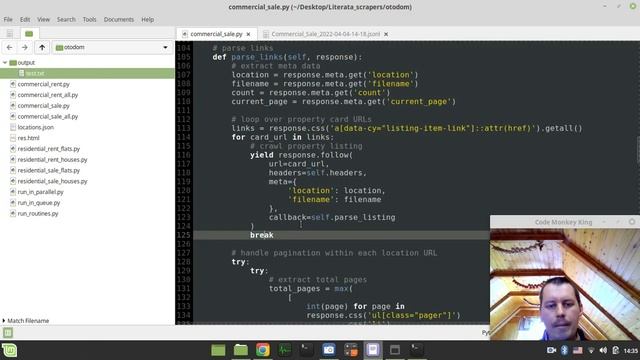Open the Search menu
Image resolution: width=640 pixels, height=360 pixels.
pyautogui.click(x=66, y=19)
